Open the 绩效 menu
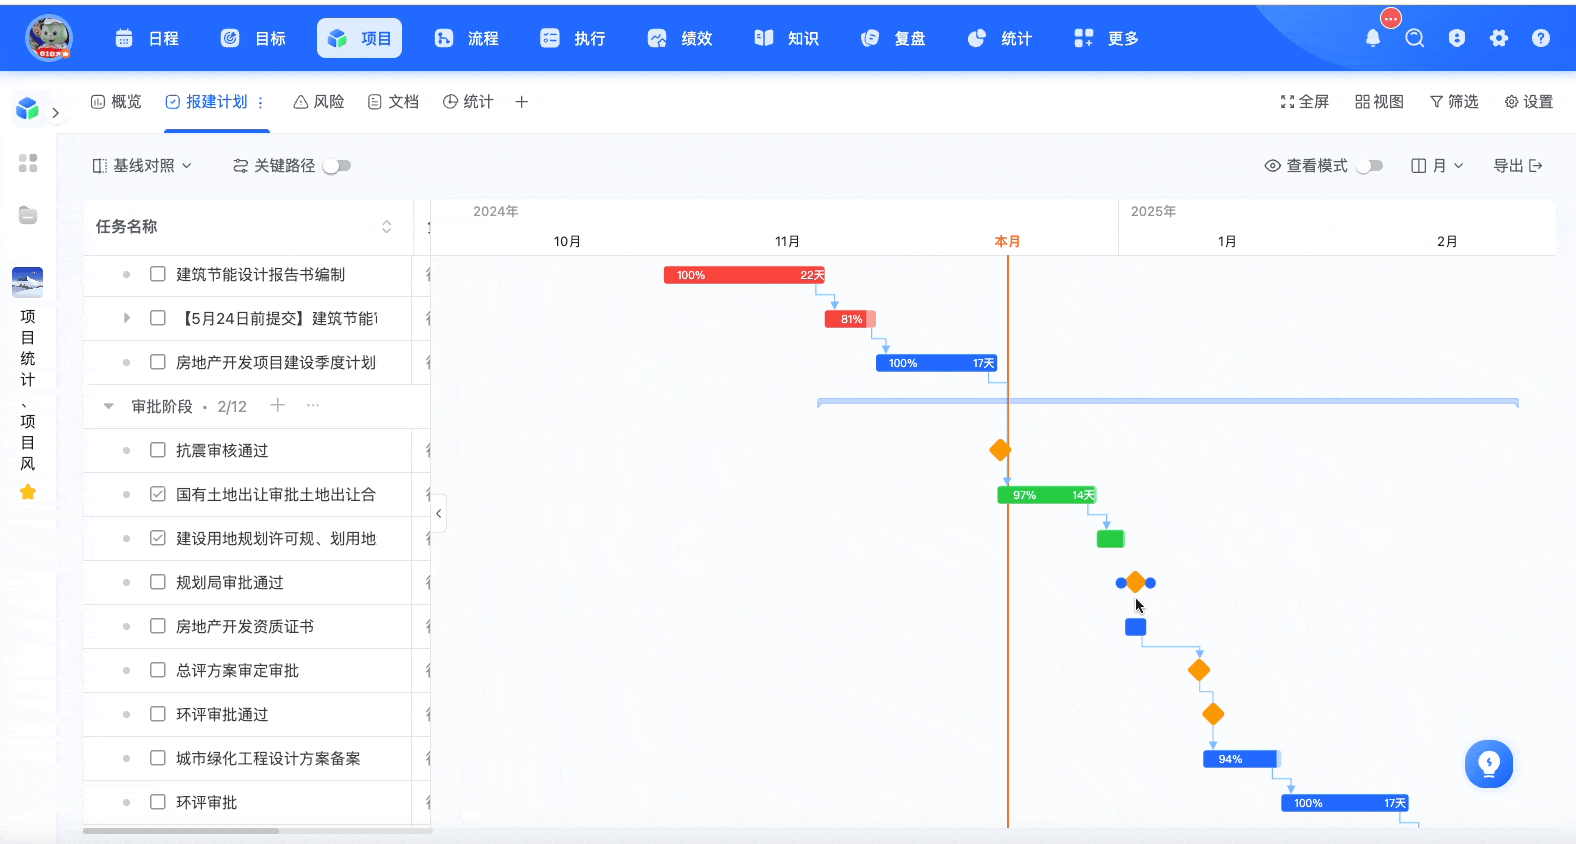Viewport: 1576px width, 844px height. (x=680, y=38)
